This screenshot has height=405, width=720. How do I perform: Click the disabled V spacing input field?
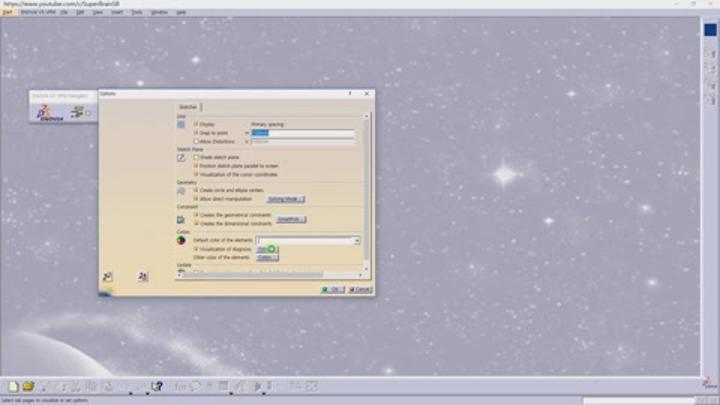(303, 141)
